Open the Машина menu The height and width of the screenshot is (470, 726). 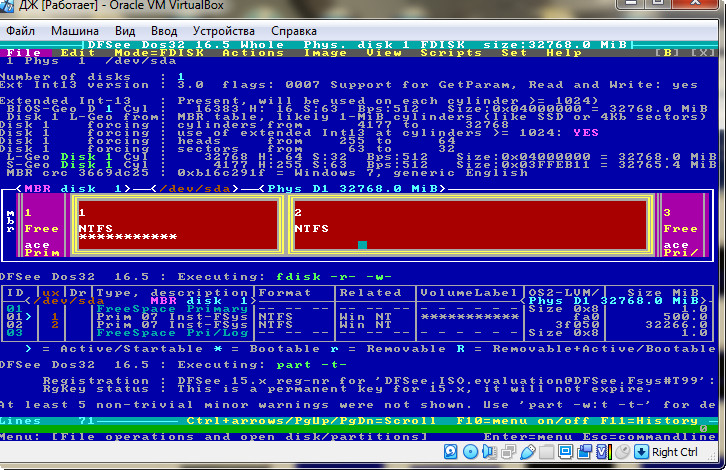(75, 31)
